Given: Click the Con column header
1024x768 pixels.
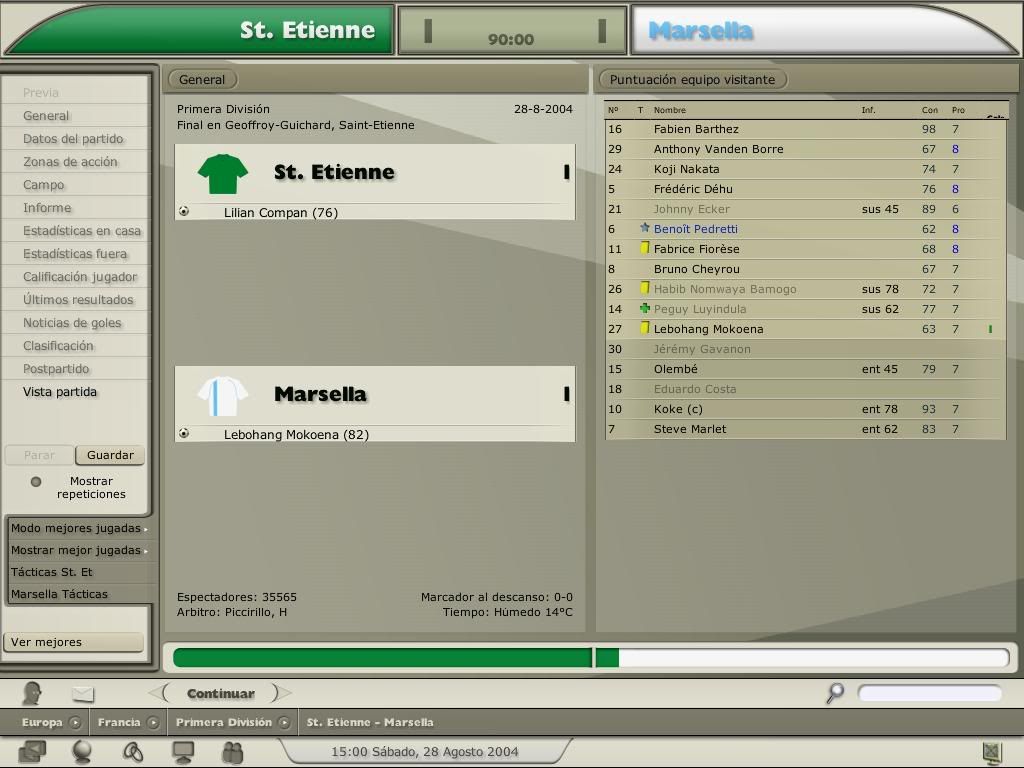Looking at the screenshot, I should (929, 110).
